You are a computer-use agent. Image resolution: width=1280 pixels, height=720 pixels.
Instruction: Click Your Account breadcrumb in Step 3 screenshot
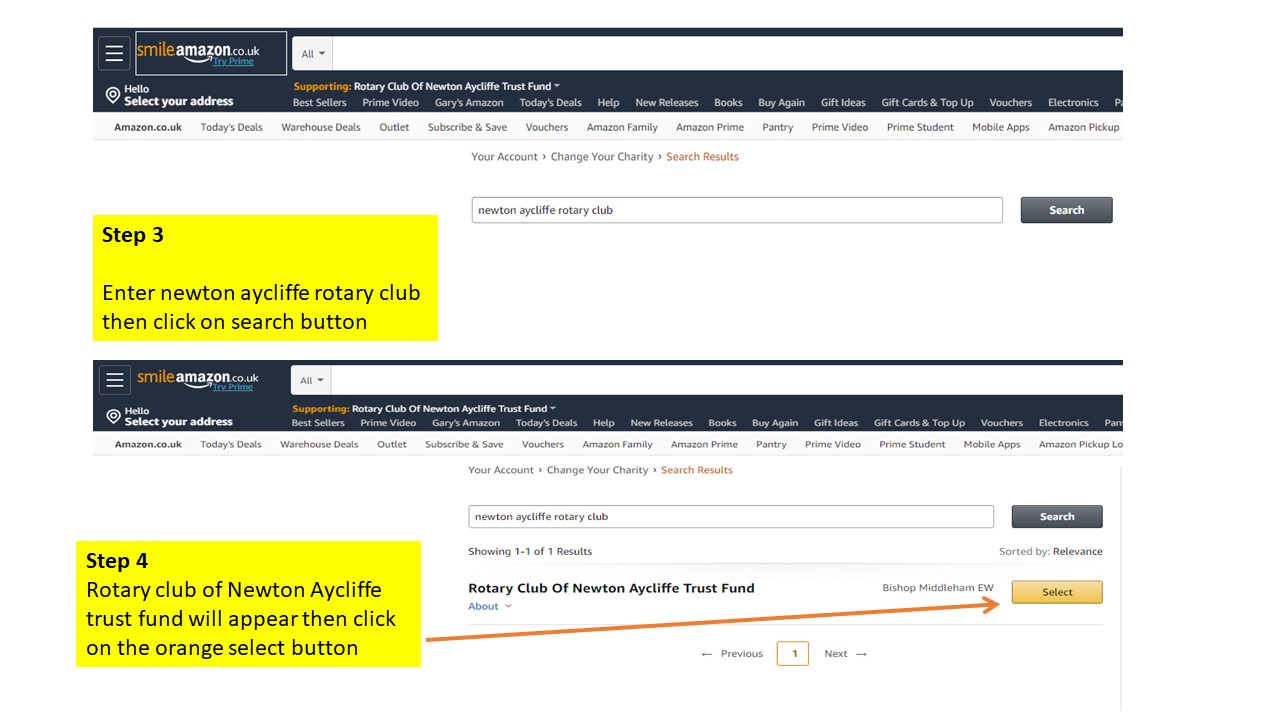(x=504, y=156)
